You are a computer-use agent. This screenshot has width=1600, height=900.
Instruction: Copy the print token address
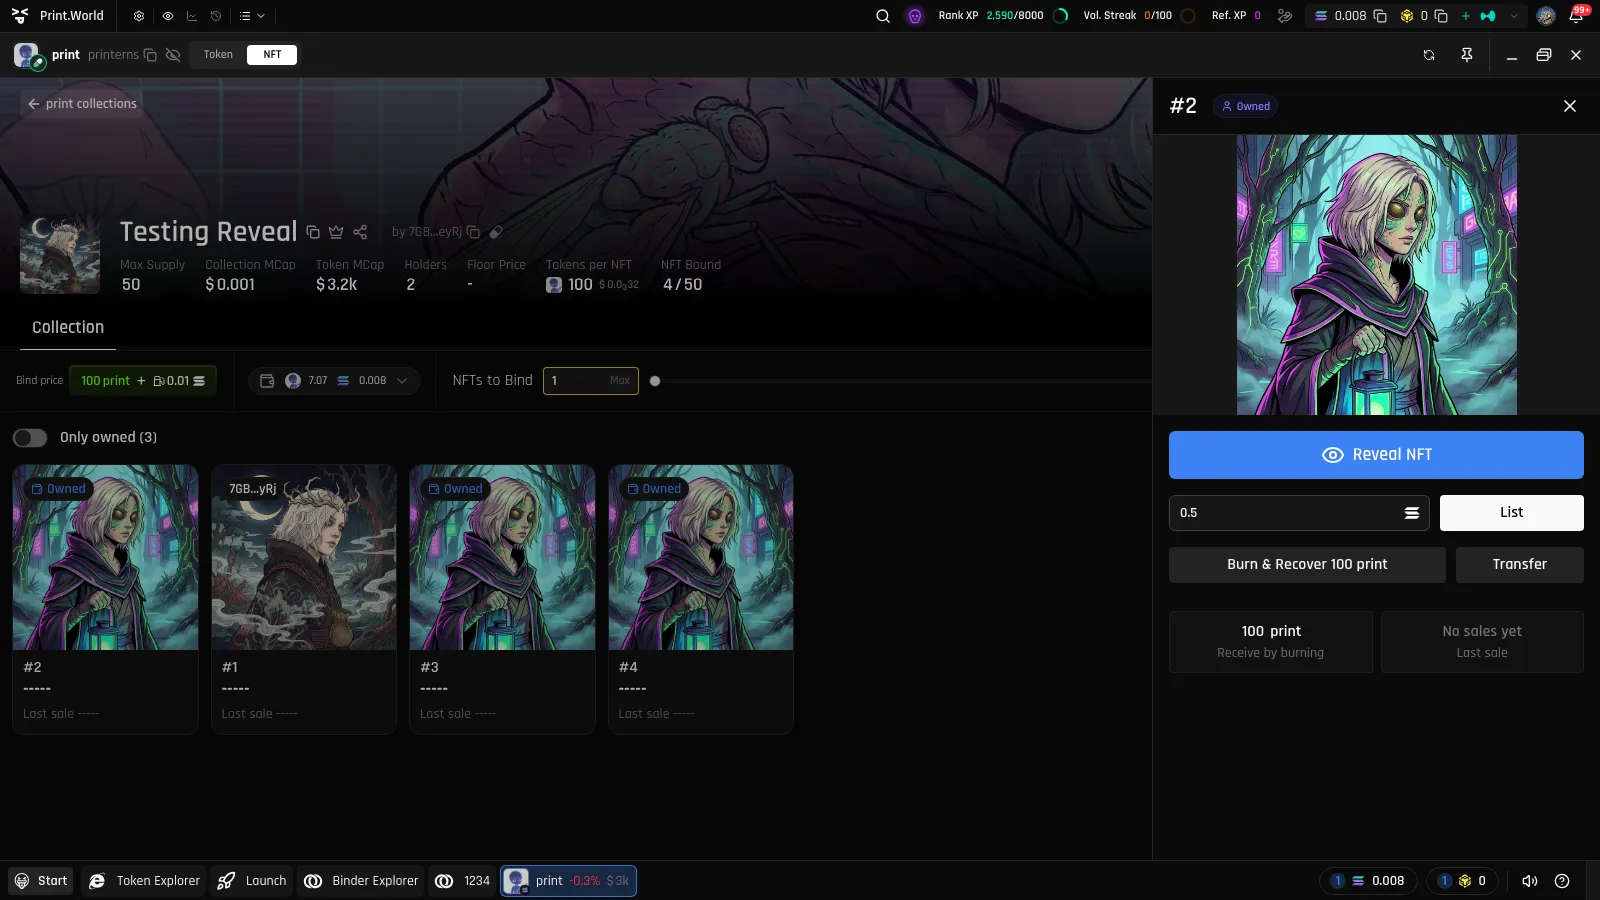pos(150,55)
